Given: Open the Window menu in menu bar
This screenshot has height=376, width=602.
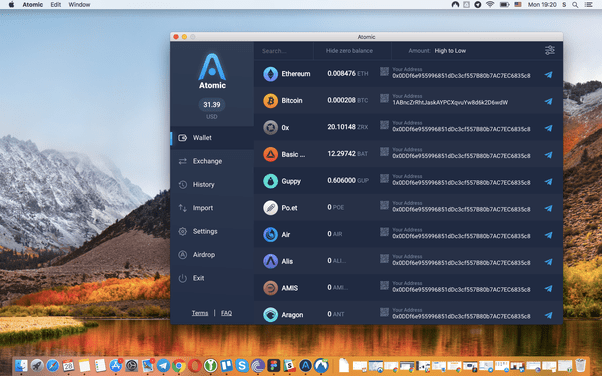Looking at the screenshot, I should tap(79, 5).
